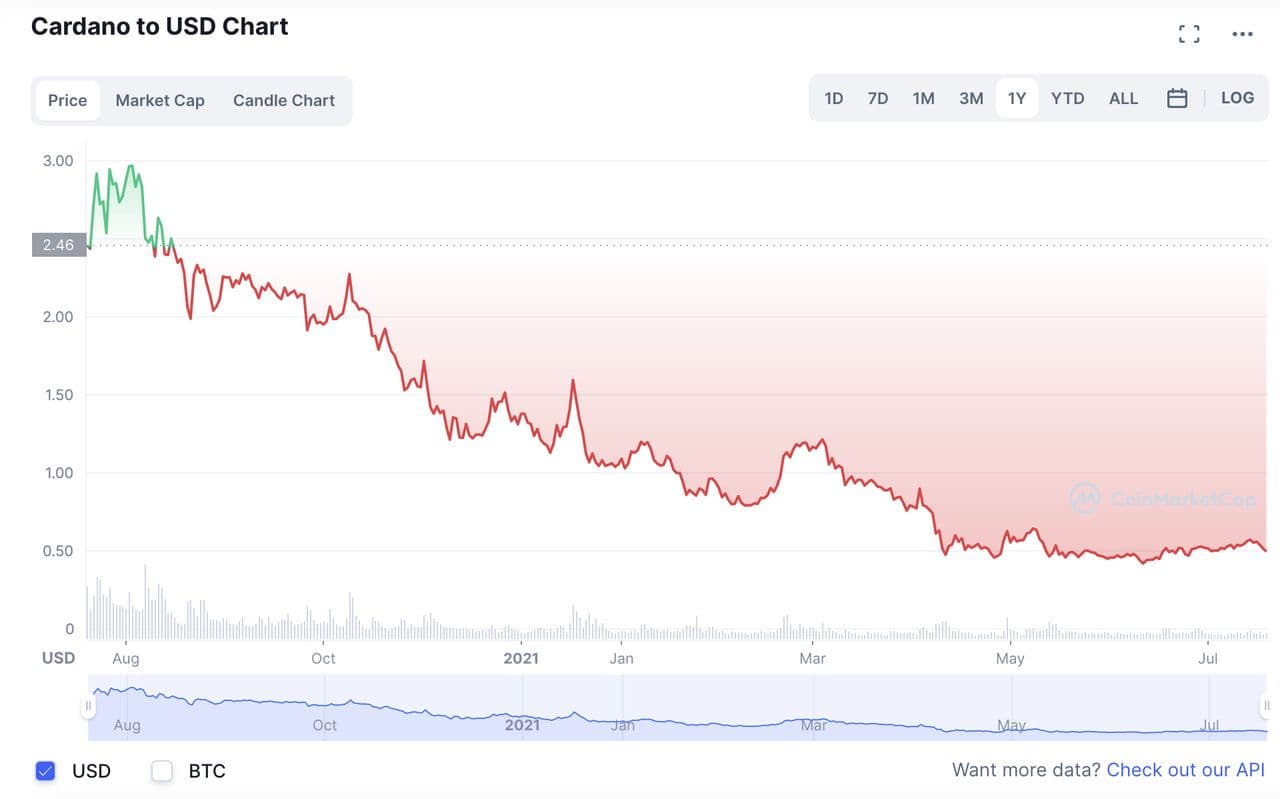This screenshot has width=1280, height=799.
Task: Select YTD time range
Action: (x=1067, y=98)
